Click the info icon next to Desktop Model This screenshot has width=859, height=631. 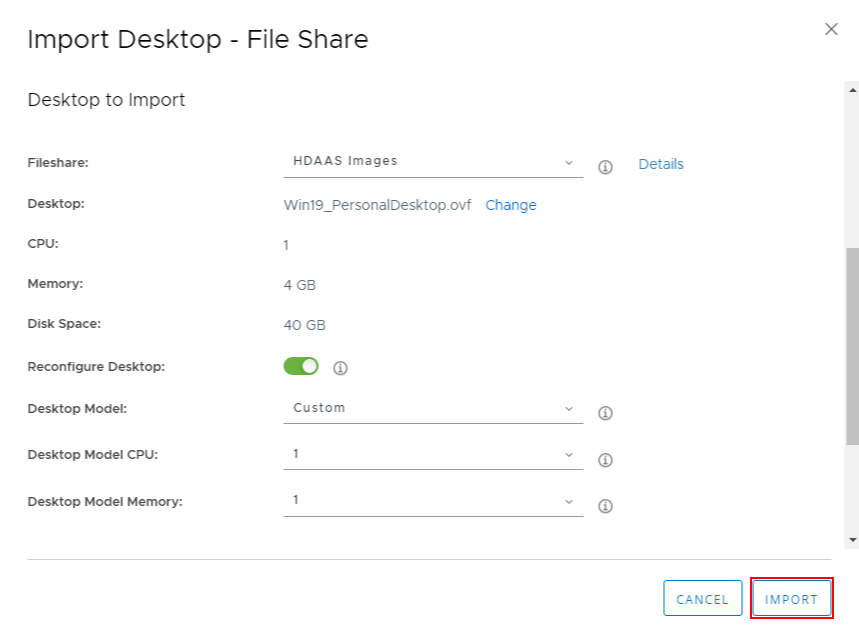605,413
